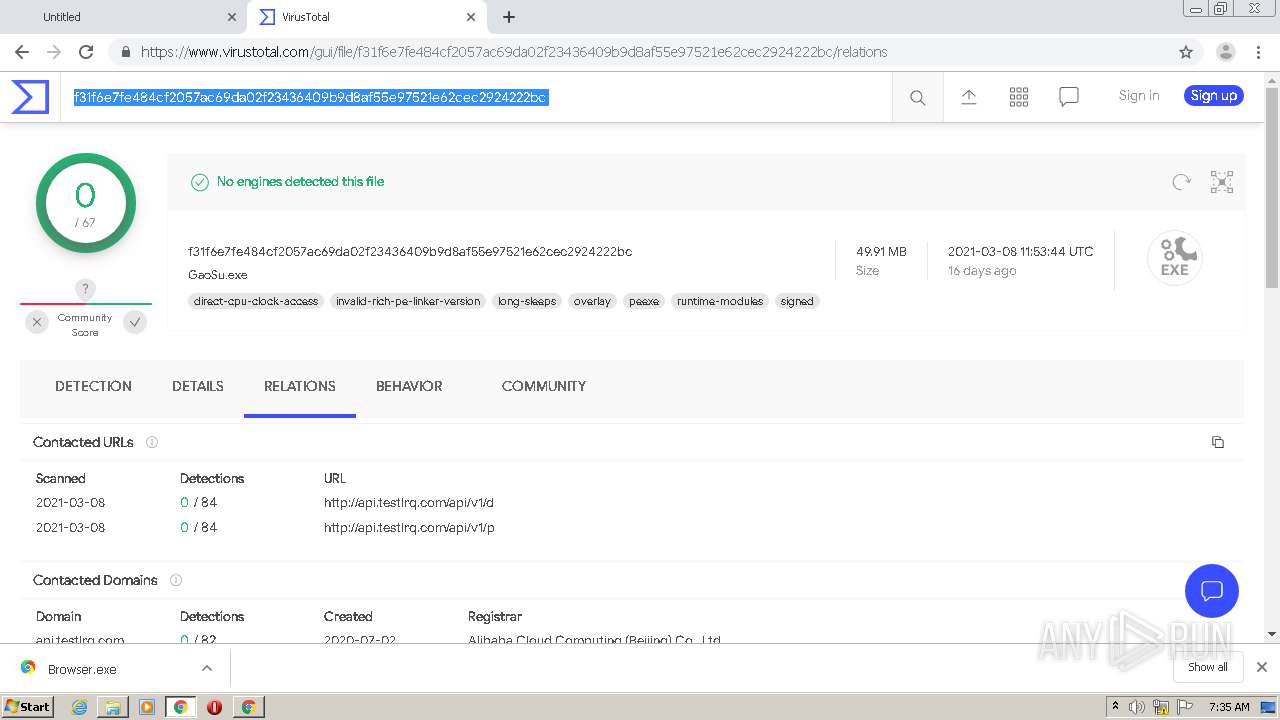Open the comments speech bubble icon
This screenshot has height=720, width=1280.
1069,97
